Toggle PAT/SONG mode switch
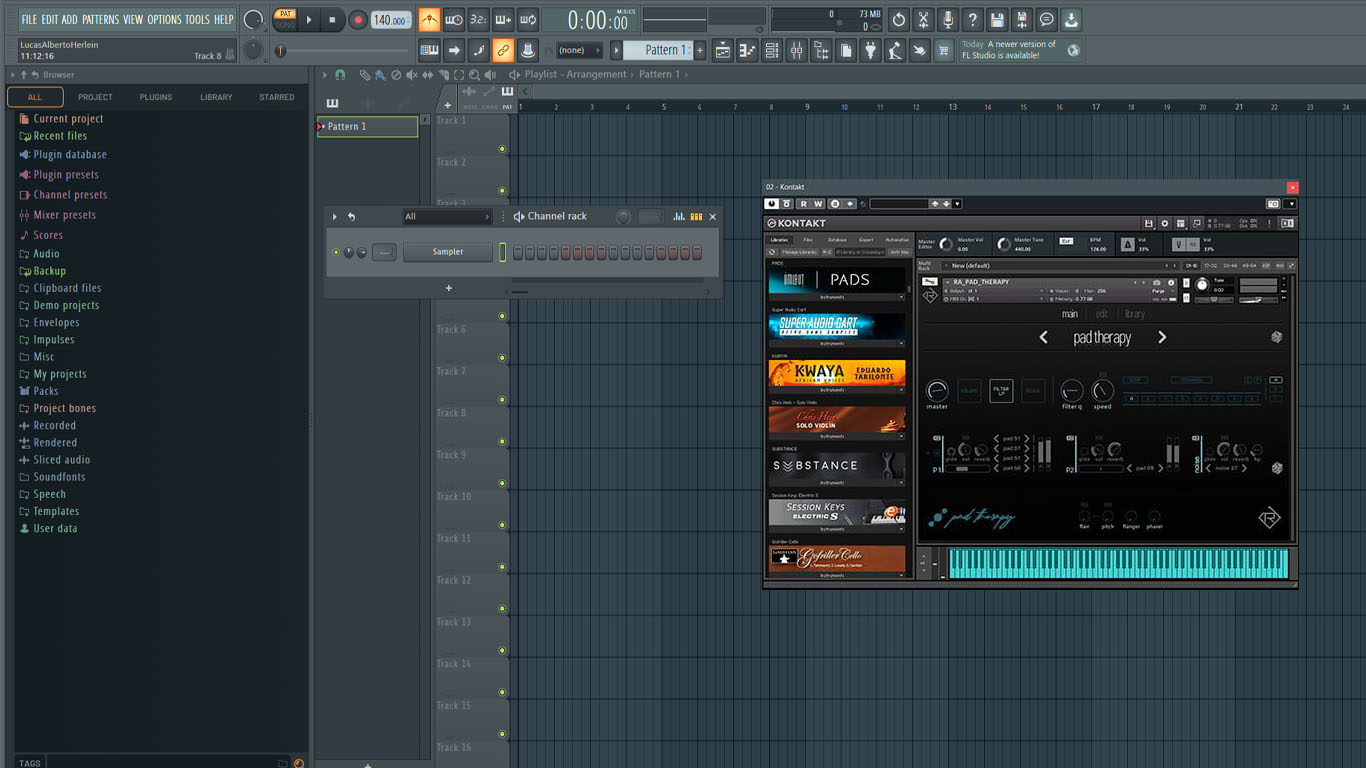This screenshot has height=768, width=1366. pos(286,19)
